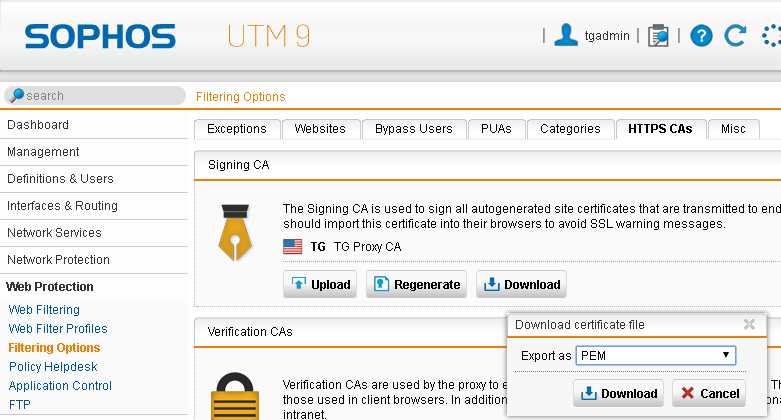Image resolution: width=781 pixels, height=420 pixels.
Task: Open the Web Filter Profiles link
Action: pos(58,329)
